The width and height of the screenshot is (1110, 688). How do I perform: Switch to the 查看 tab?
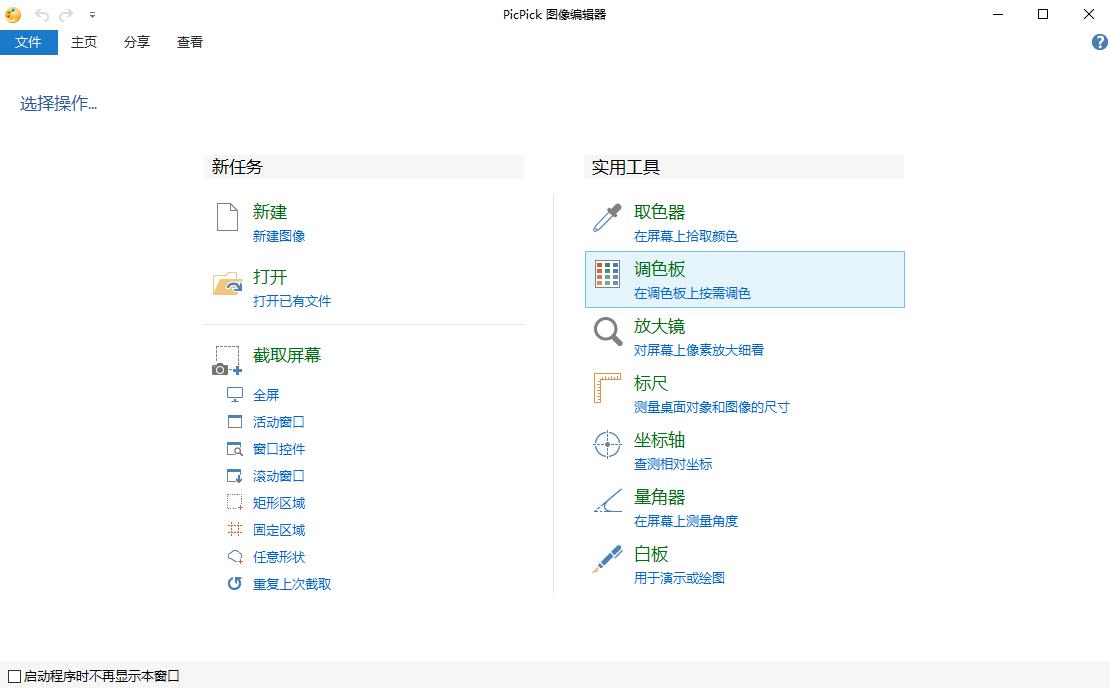pyautogui.click(x=189, y=42)
